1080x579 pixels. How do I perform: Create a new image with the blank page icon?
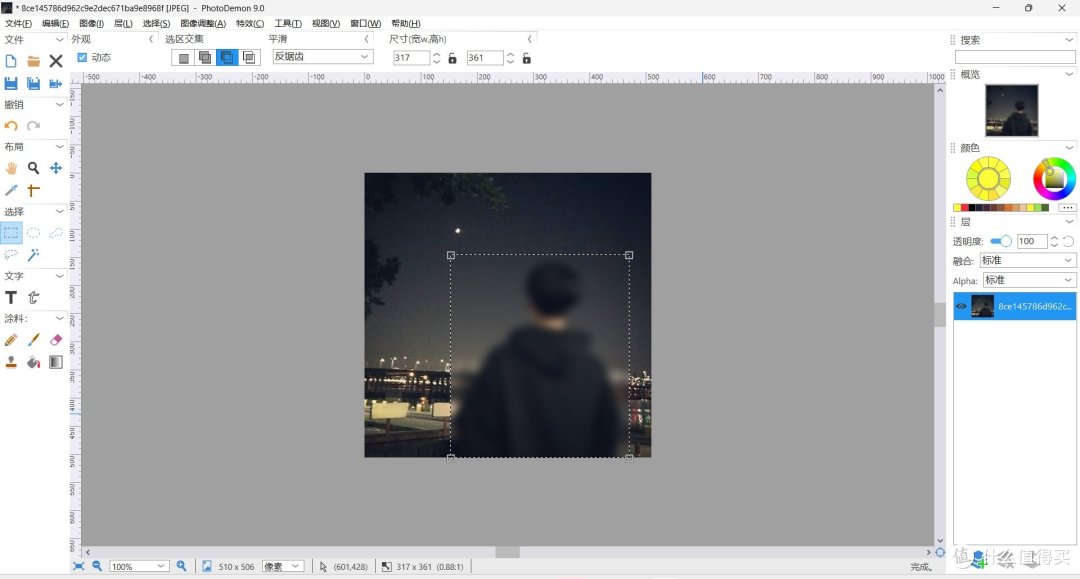tap(11, 61)
